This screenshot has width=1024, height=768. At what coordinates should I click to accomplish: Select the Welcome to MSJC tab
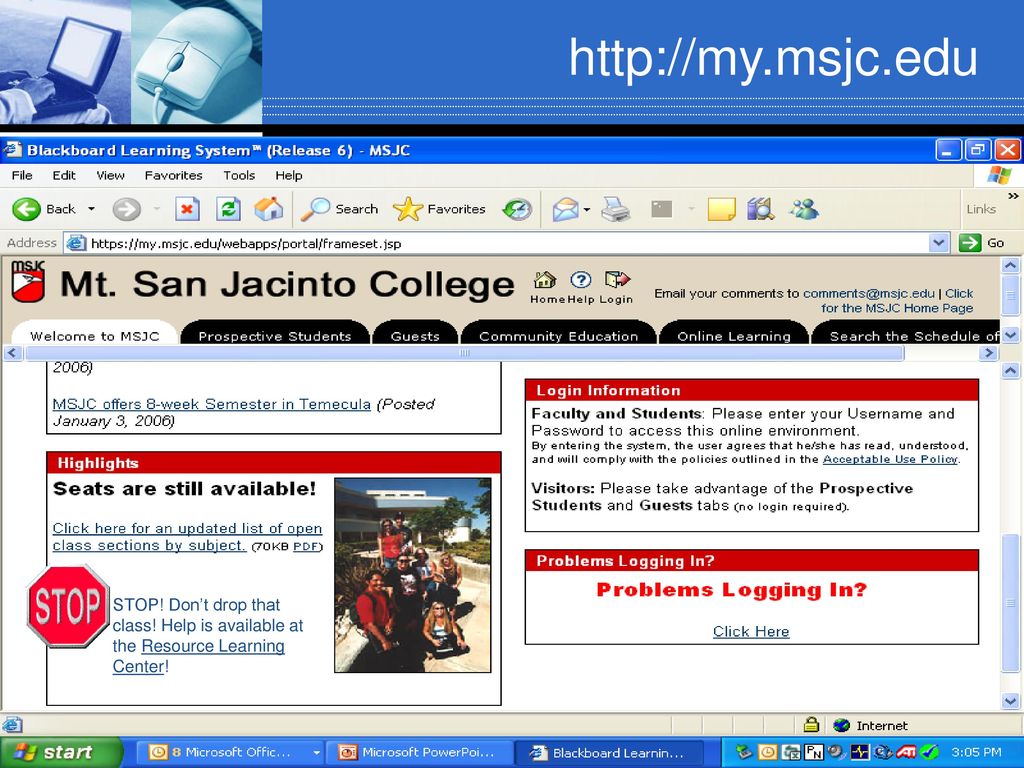pos(95,332)
